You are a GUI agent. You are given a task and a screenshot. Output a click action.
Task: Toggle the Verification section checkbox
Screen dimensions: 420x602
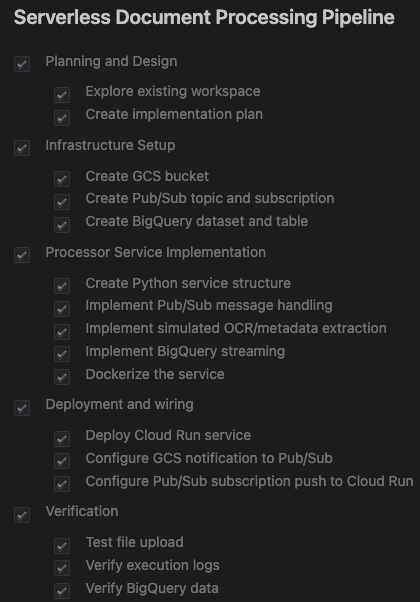tap(22, 515)
